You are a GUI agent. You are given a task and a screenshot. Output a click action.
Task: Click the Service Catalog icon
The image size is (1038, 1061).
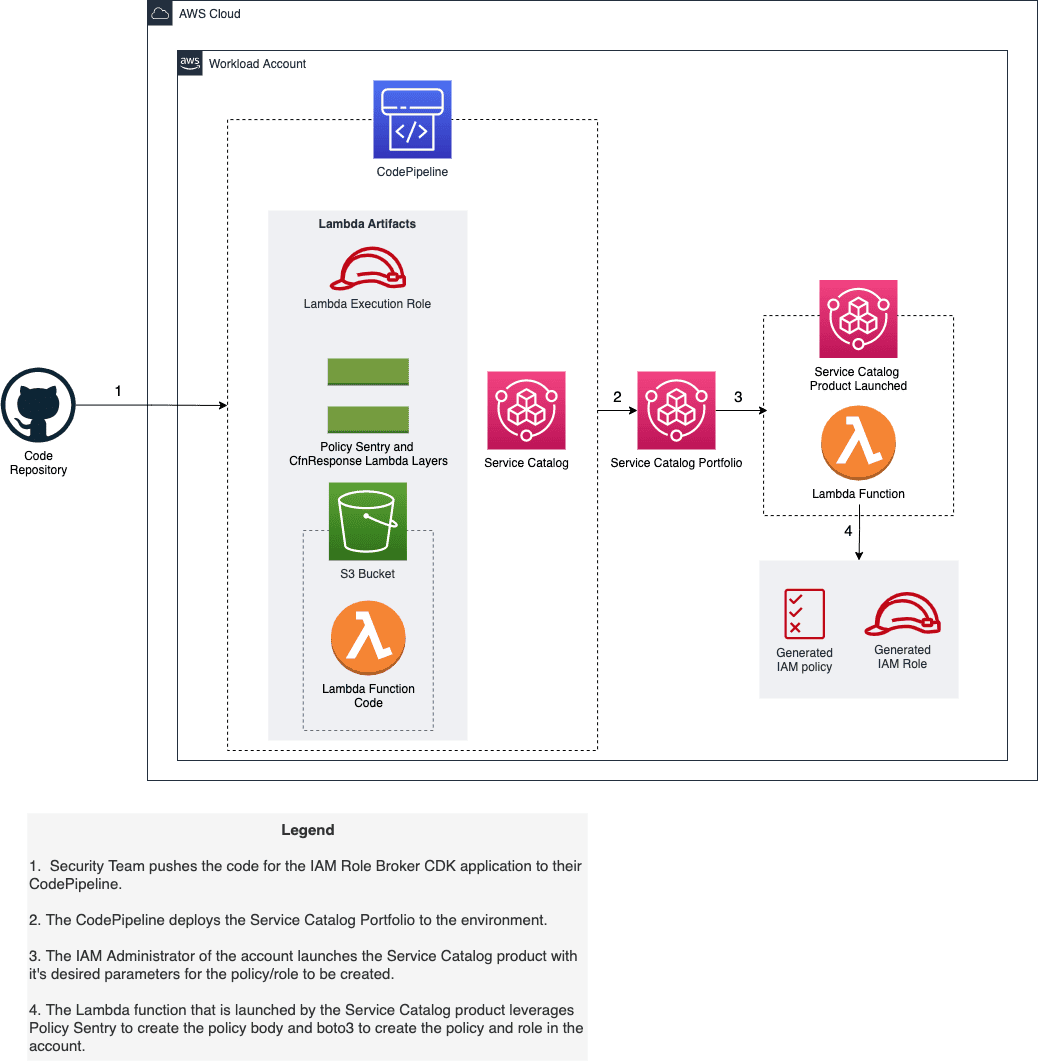(526, 410)
